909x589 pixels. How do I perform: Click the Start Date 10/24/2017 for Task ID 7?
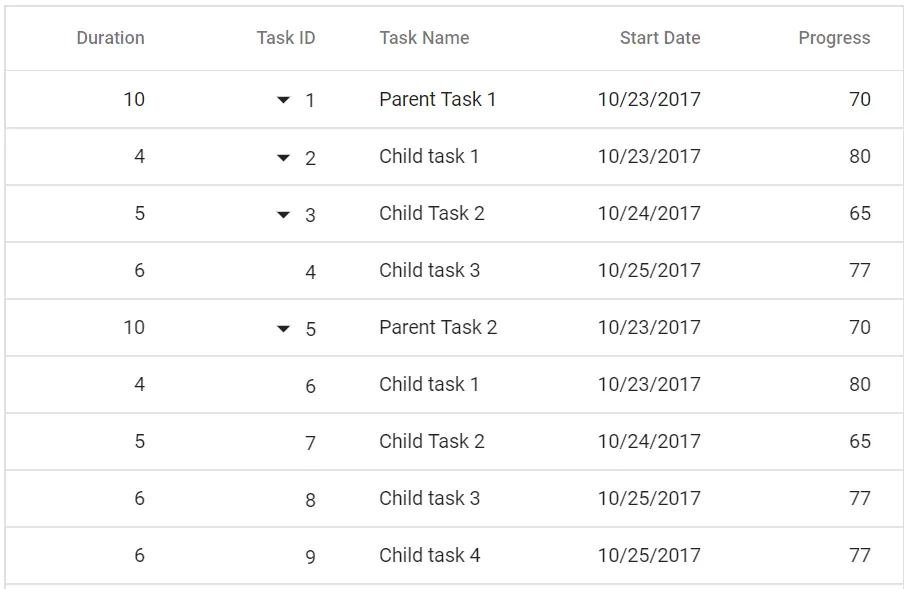(x=649, y=441)
